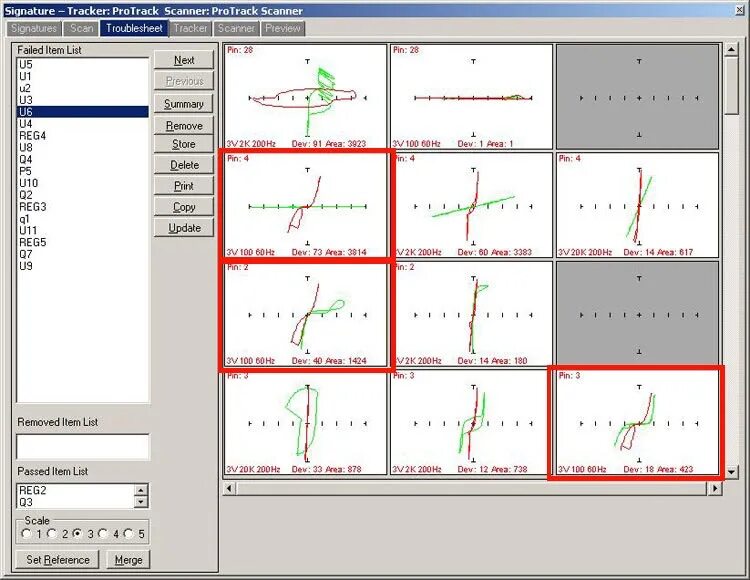This screenshot has height=580, width=750.
Task: Open Pin 4 signature with Dev 14 Area 617
Action: pos(637,205)
